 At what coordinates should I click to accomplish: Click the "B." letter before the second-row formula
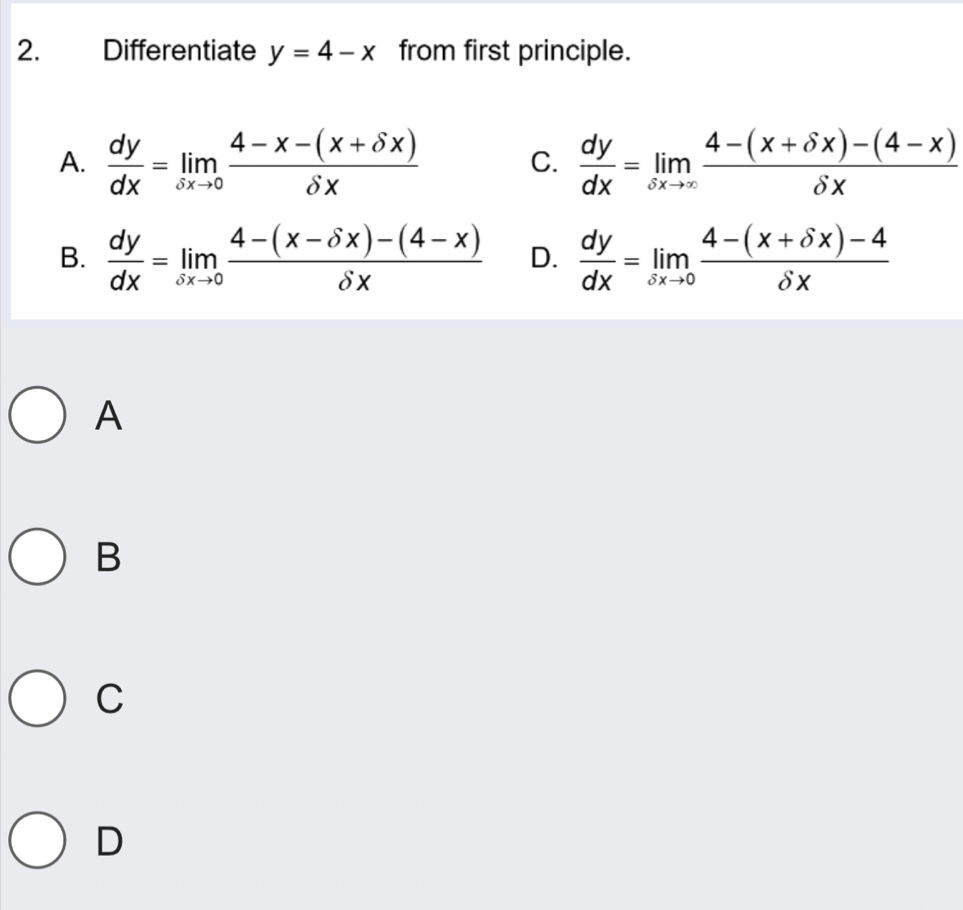point(71,262)
